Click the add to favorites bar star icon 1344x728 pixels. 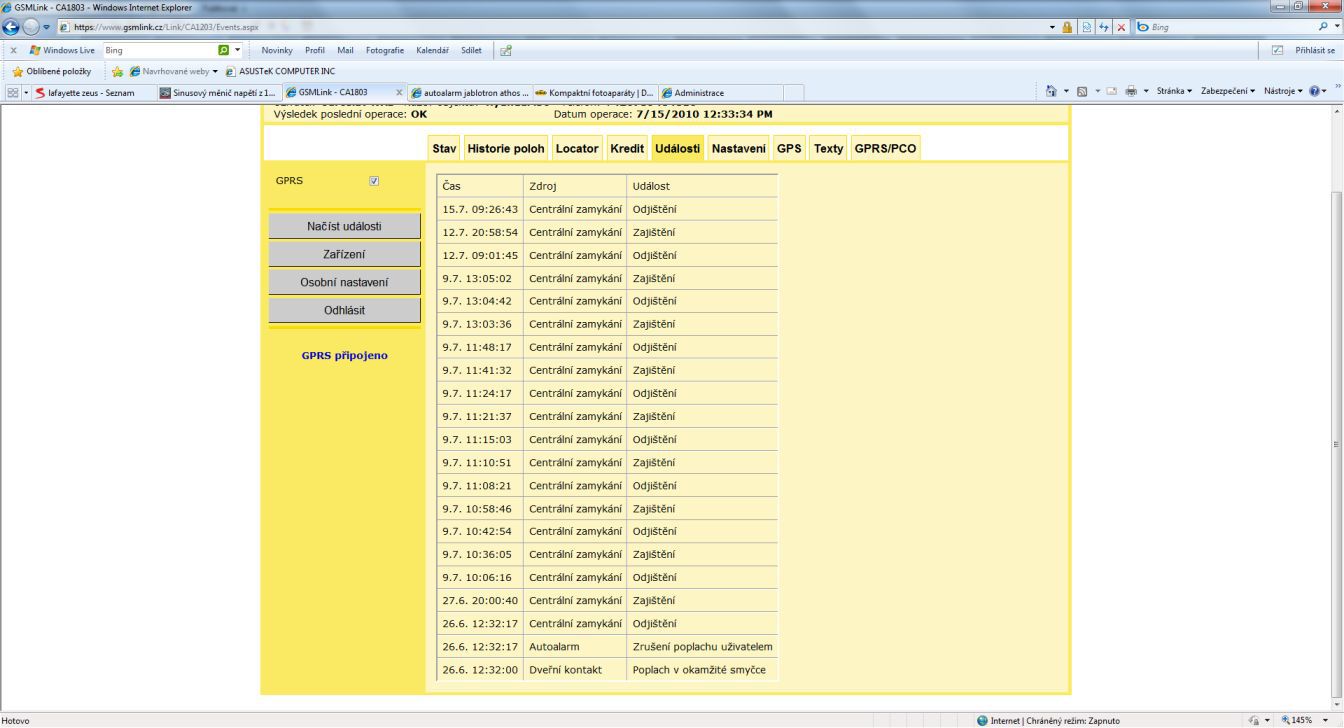117,71
